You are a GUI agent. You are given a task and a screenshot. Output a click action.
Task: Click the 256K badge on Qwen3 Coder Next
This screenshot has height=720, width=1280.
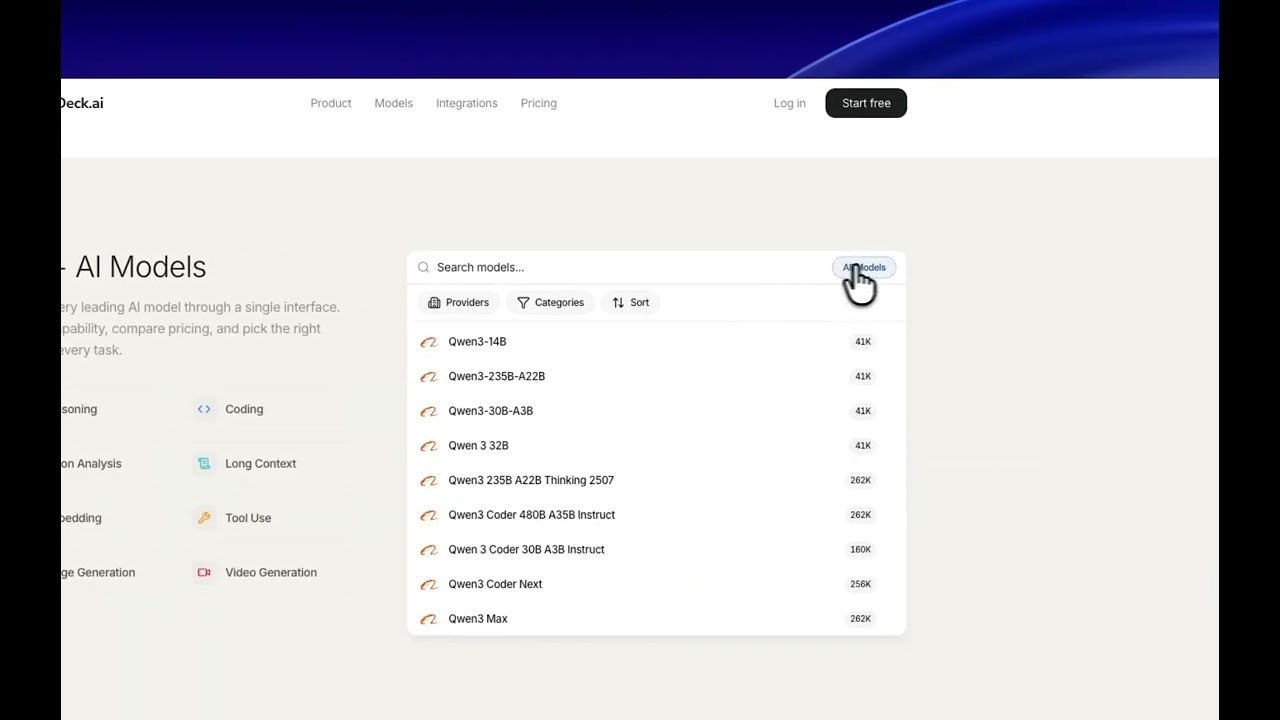(x=861, y=584)
